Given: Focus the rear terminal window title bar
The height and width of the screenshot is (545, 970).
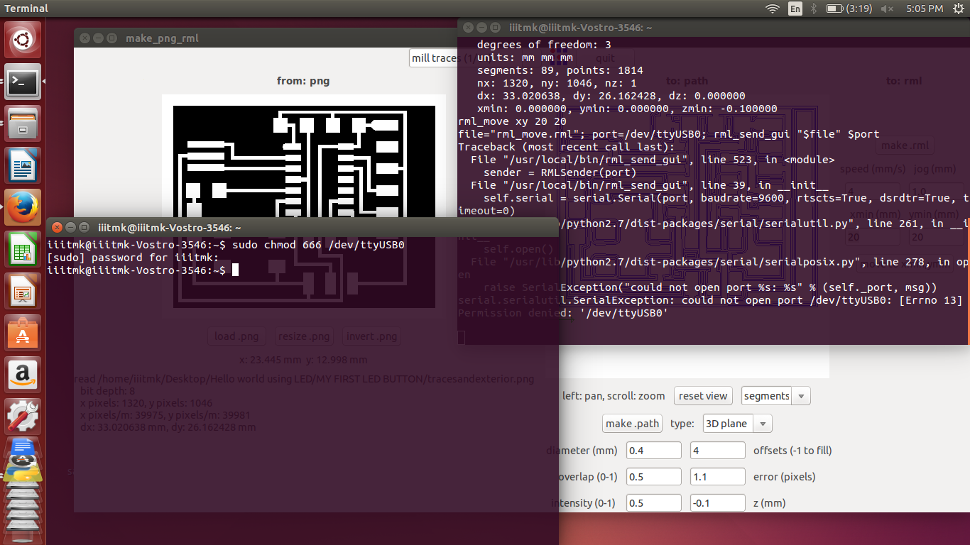Looking at the screenshot, I should [x=711, y=28].
